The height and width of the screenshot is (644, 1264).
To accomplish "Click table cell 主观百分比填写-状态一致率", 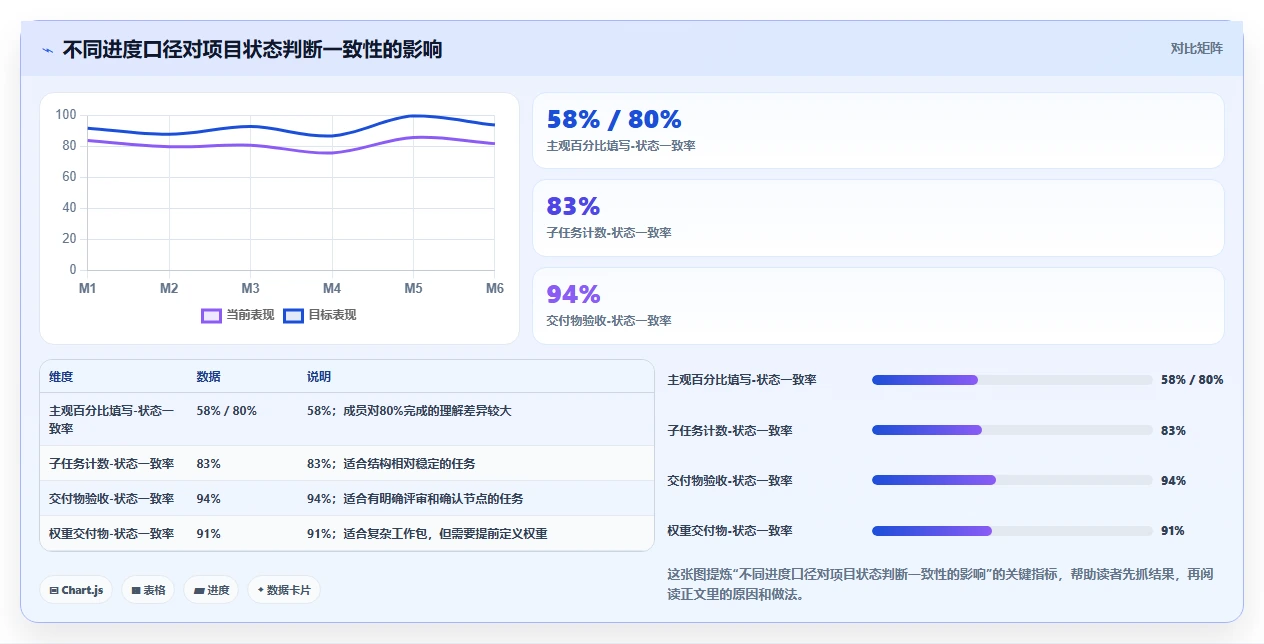I will pos(112,419).
